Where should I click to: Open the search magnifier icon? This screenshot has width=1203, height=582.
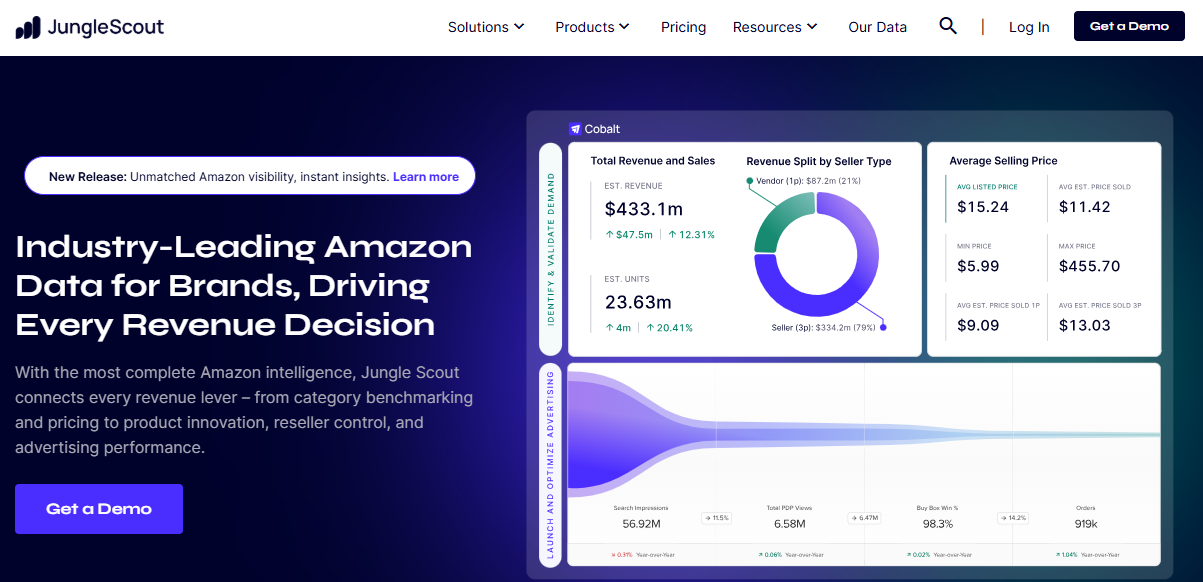point(948,26)
